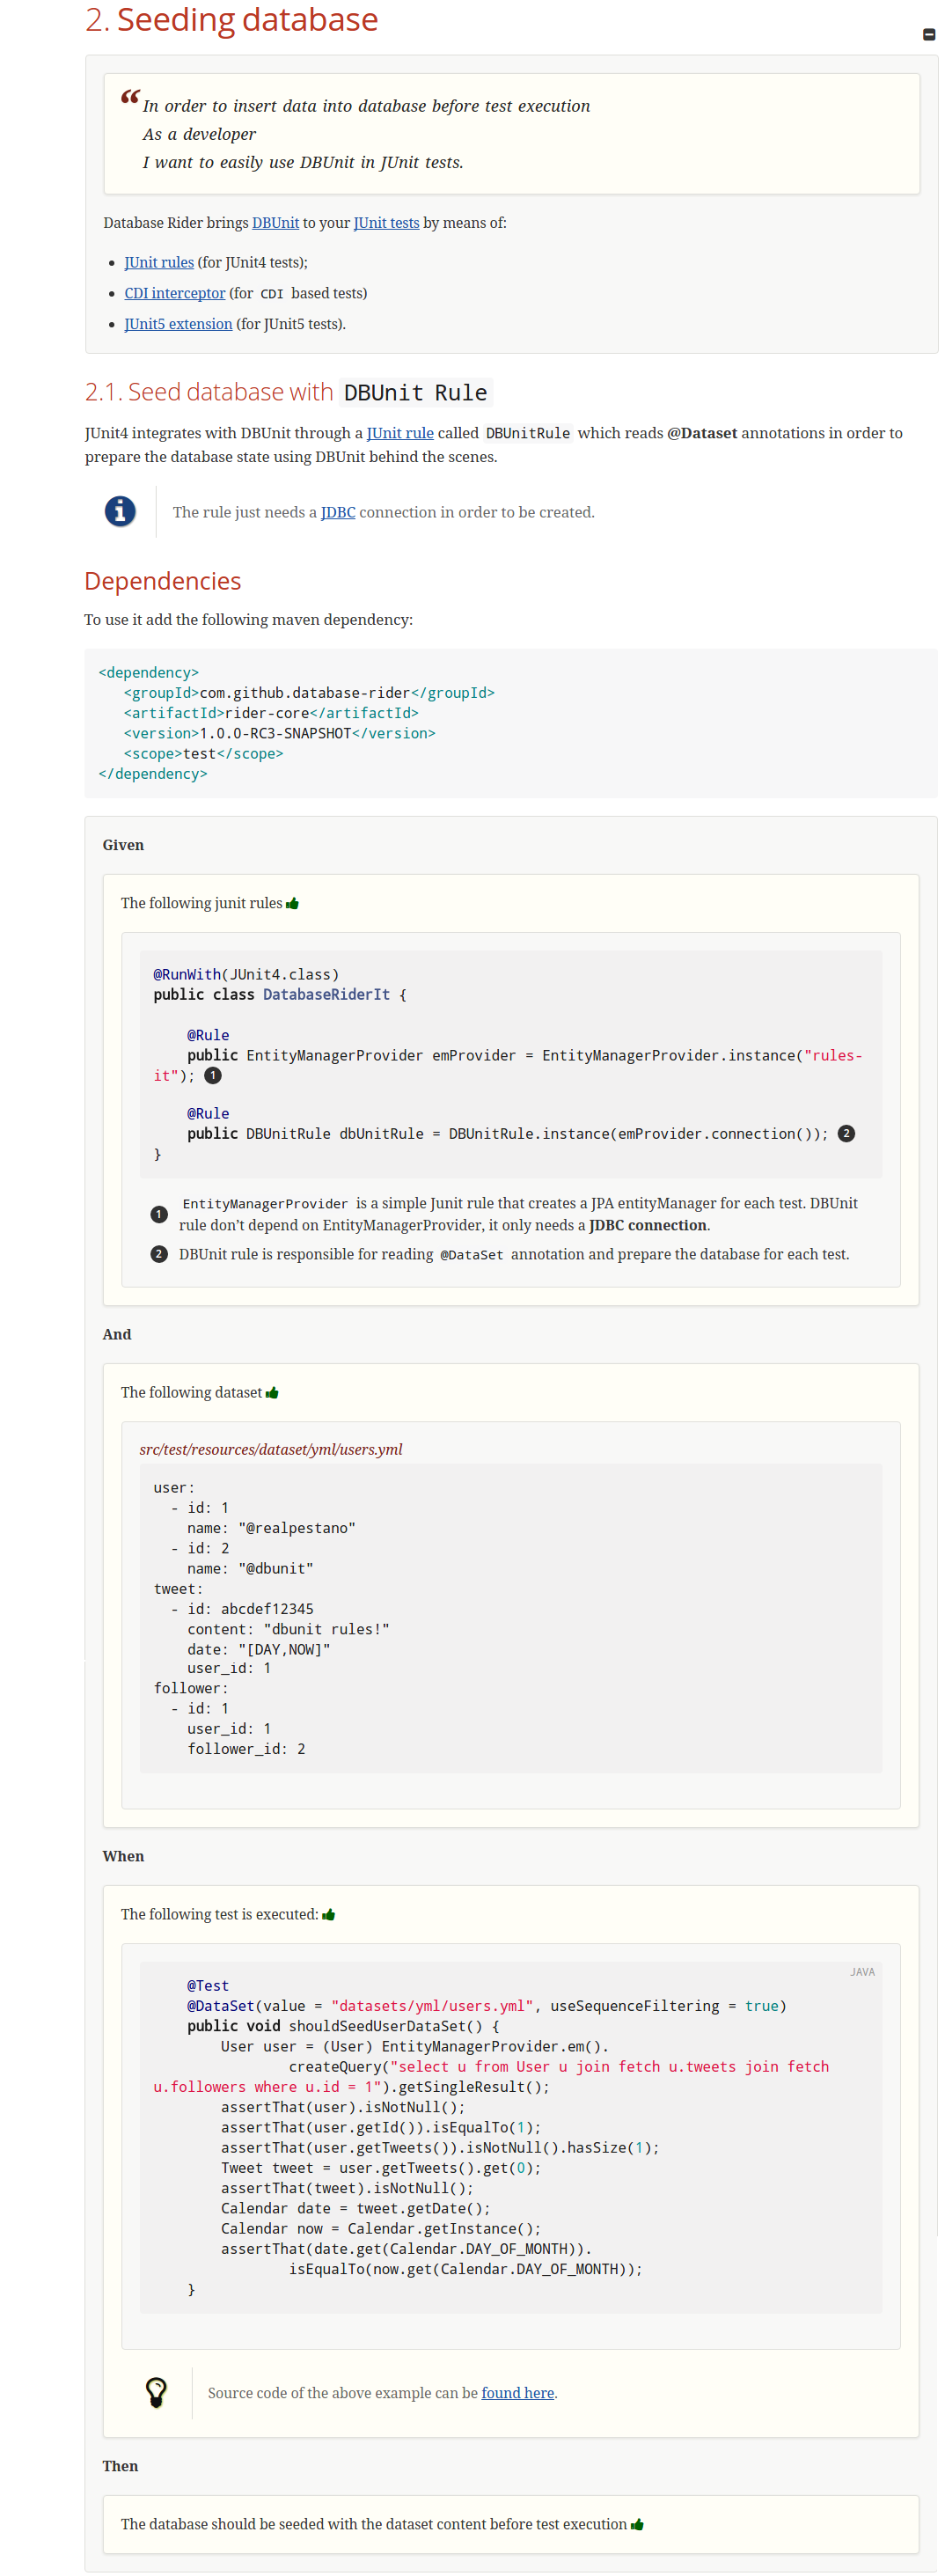Click 'public class DatabaseRiderIt' line
This screenshot has height=2576, width=945.
pos(280,995)
